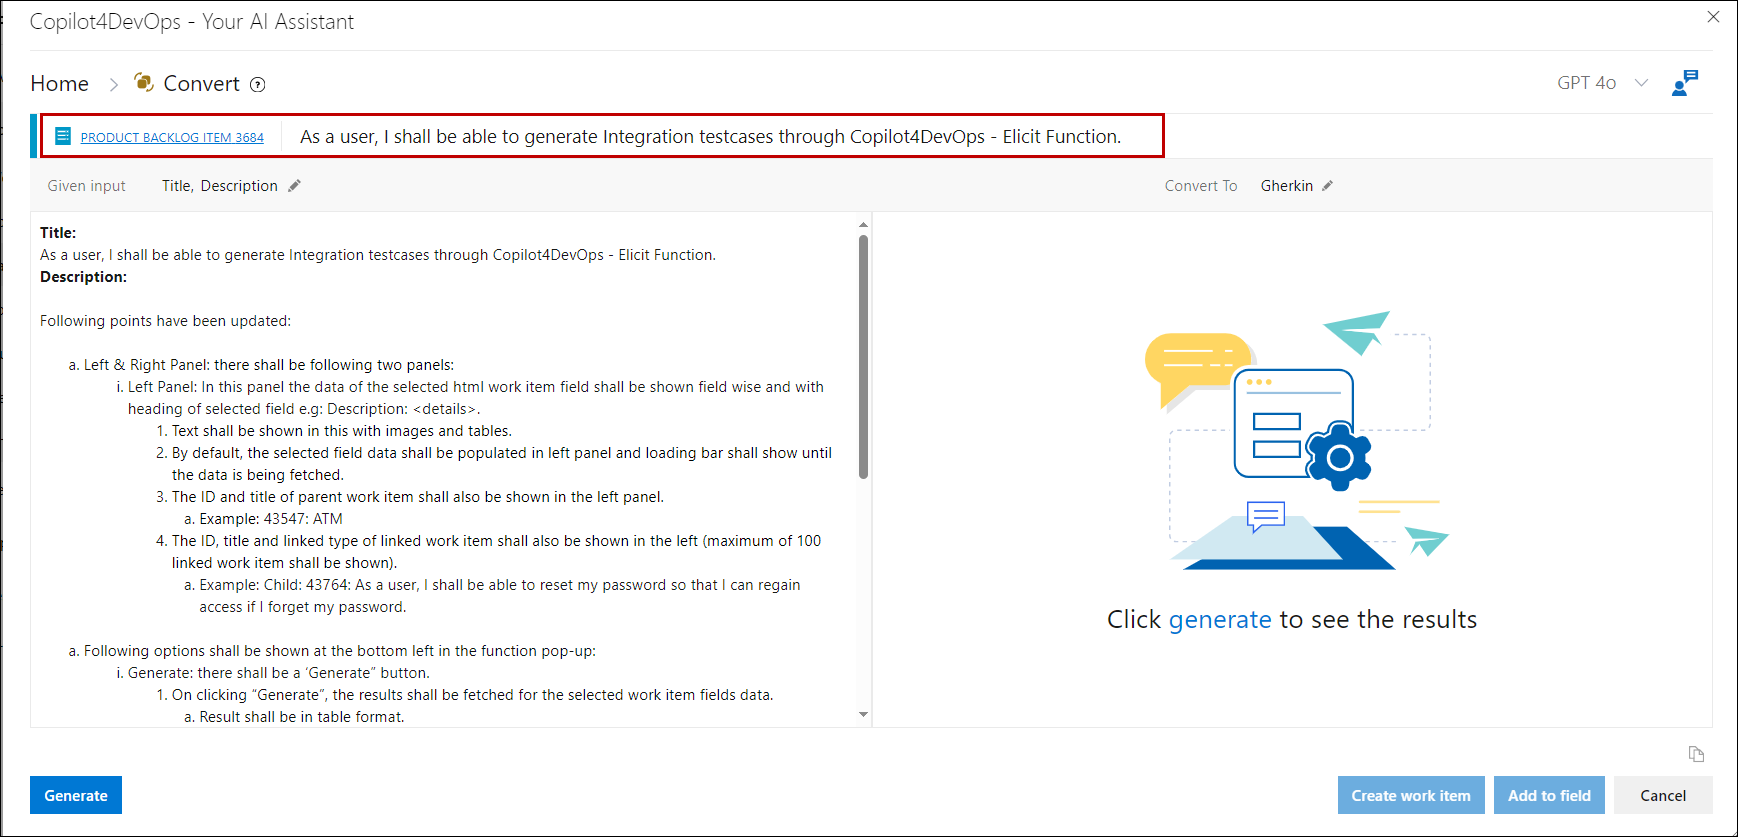The width and height of the screenshot is (1738, 837).
Task: Edit the Gherkin convert-to pencil icon
Action: click(x=1327, y=186)
